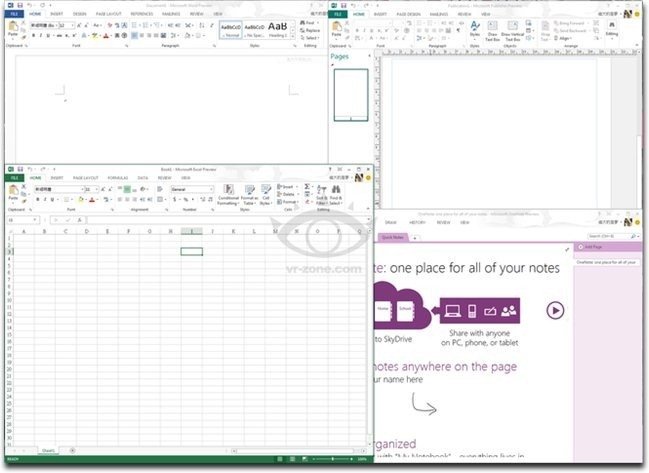
Task: Select the Sheet1 tab in Excel
Action: pos(48,450)
